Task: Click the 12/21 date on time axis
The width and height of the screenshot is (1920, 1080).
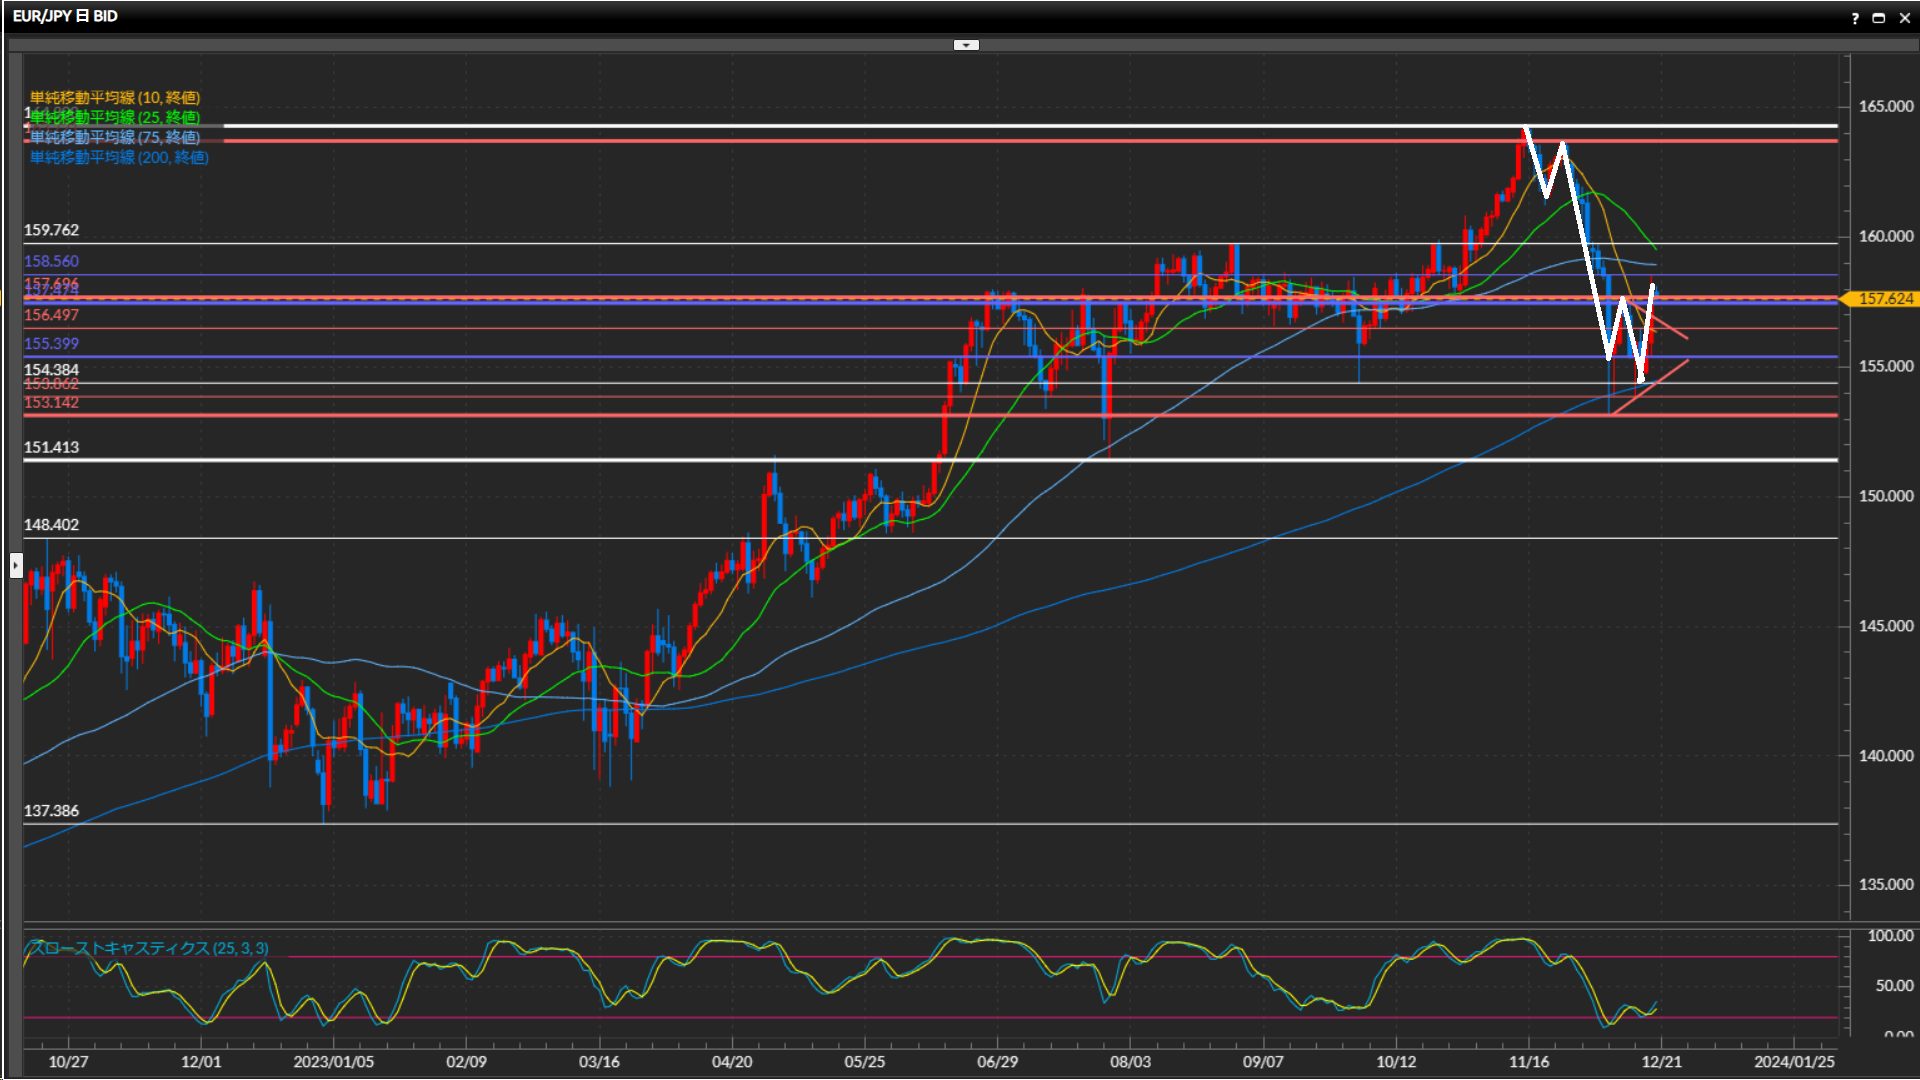Action: click(1661, 1061)
